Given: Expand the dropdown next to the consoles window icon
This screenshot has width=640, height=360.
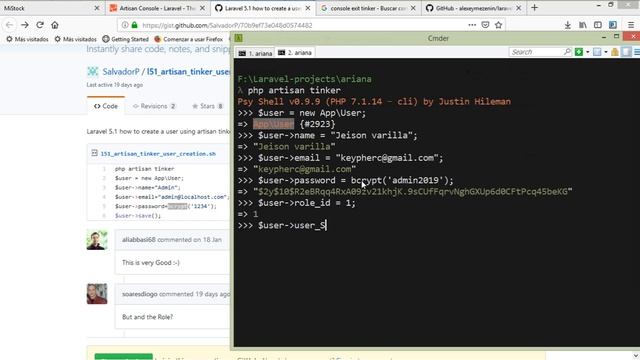Looking at the screenshot, I should tap(606, 52).
